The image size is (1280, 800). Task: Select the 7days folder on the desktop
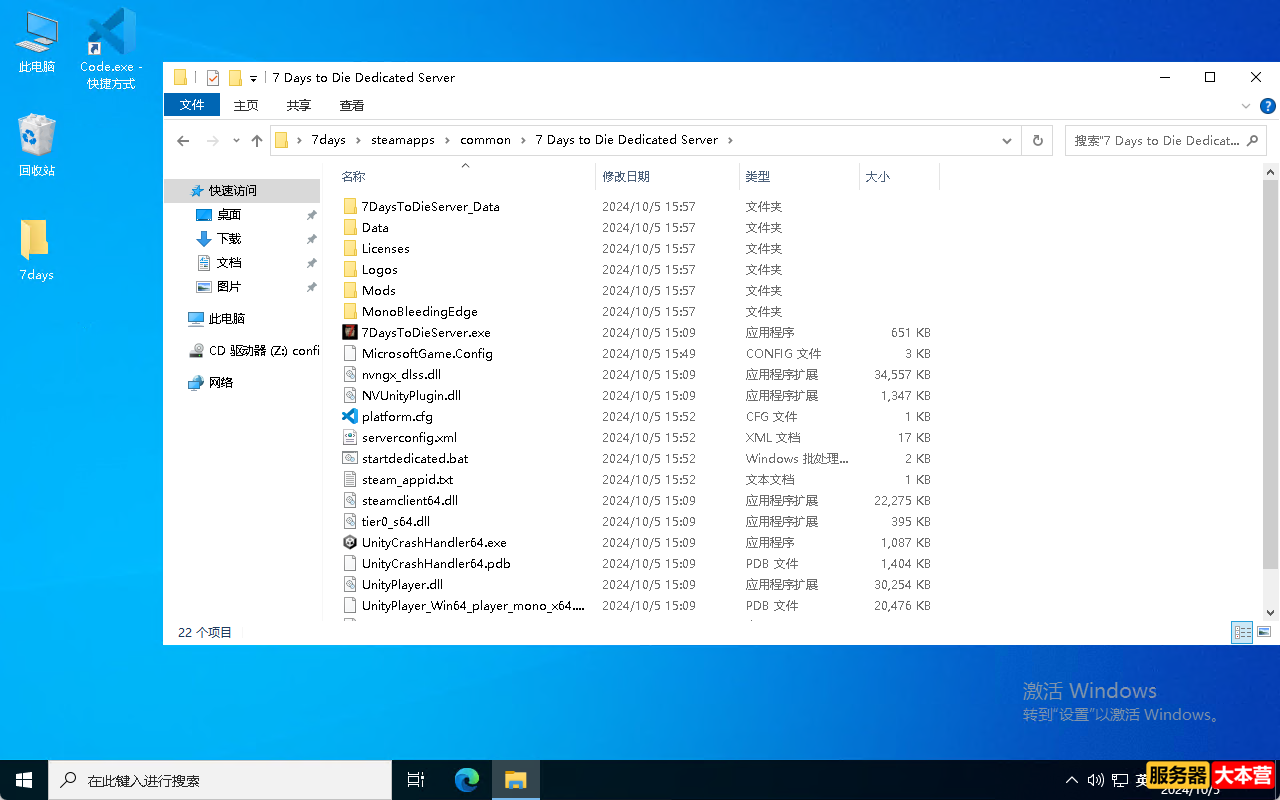[36, 249]
